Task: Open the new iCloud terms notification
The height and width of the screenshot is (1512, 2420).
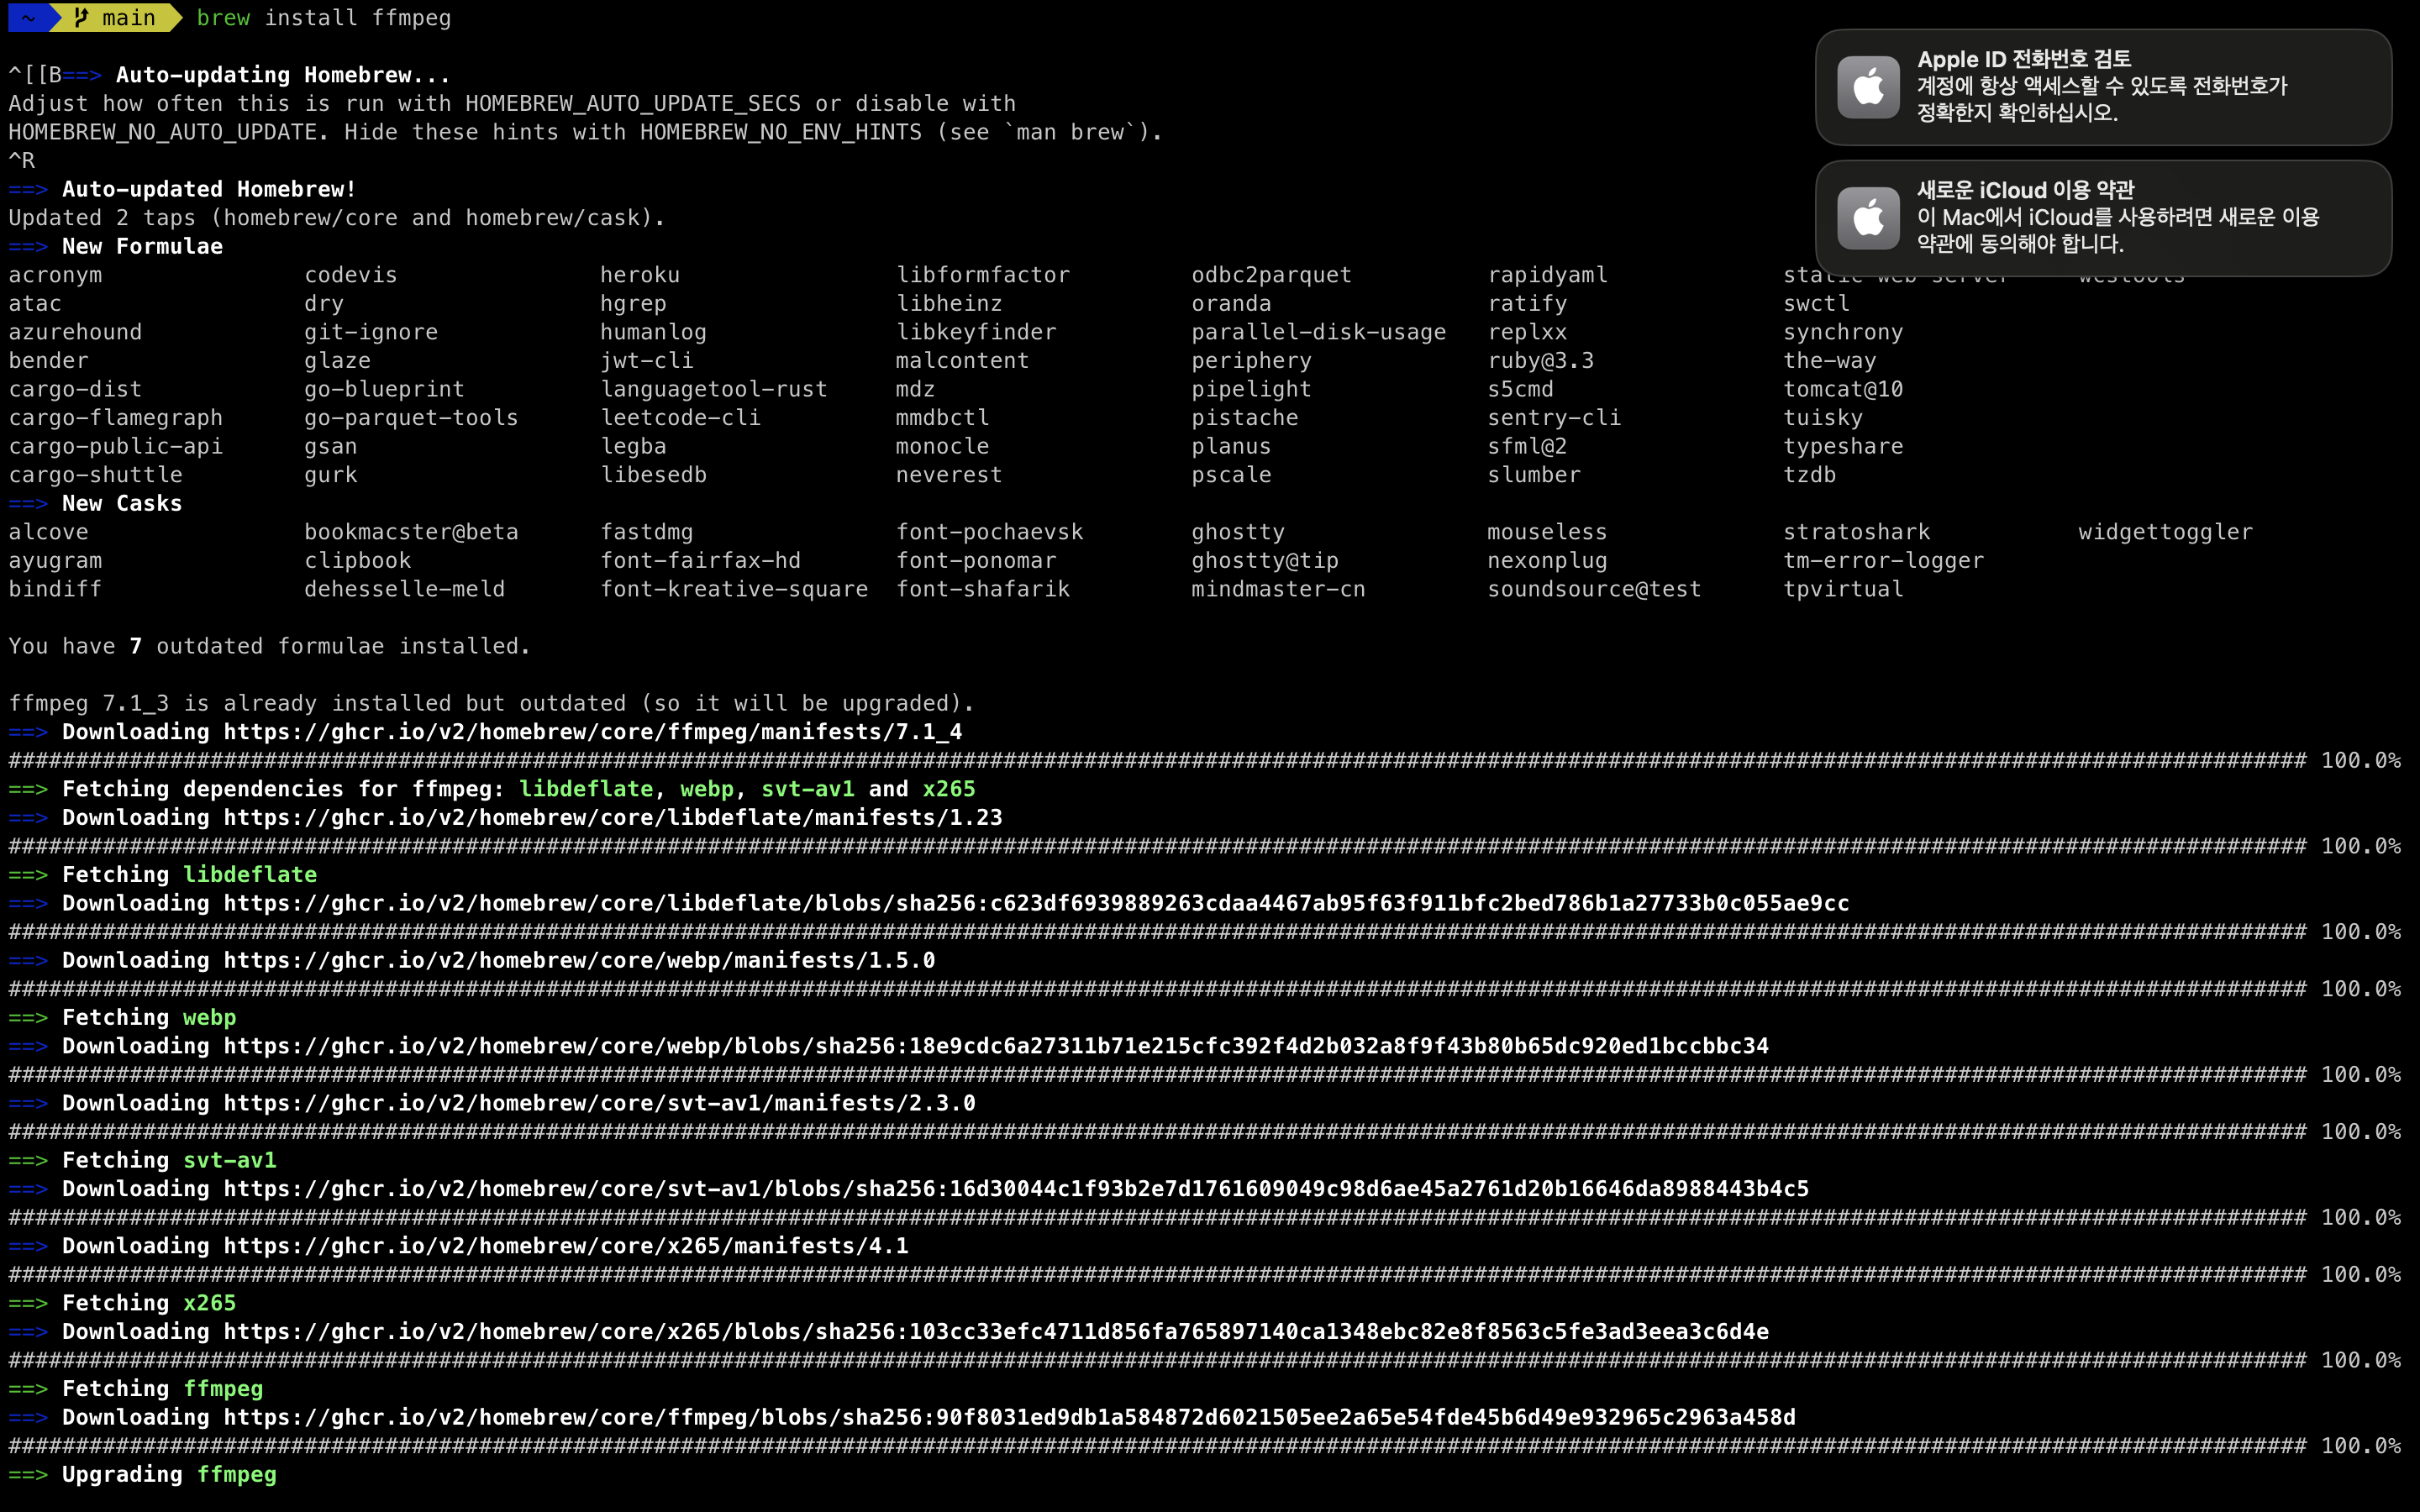Action: pos(2103,218)
